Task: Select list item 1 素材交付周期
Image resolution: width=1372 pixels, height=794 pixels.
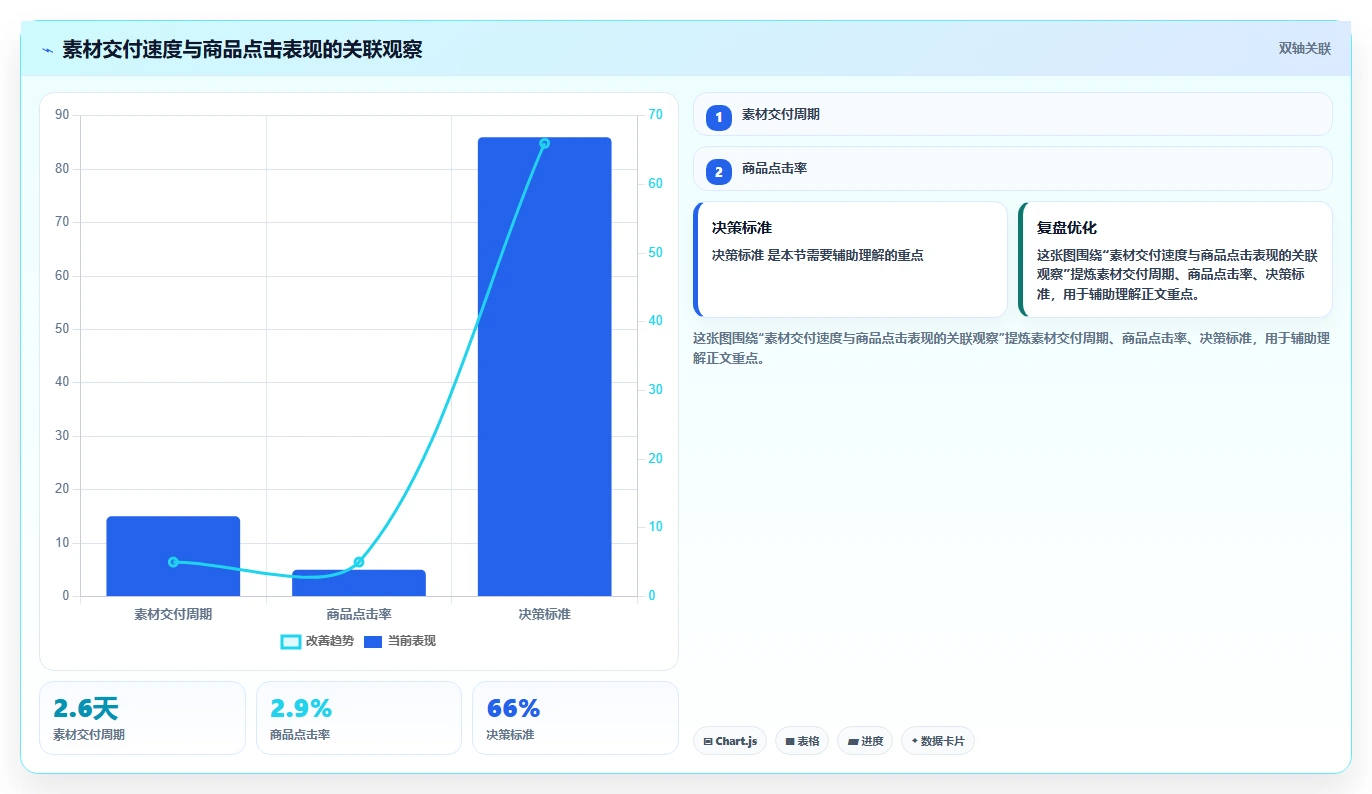Action: (x=1012, y=114)
